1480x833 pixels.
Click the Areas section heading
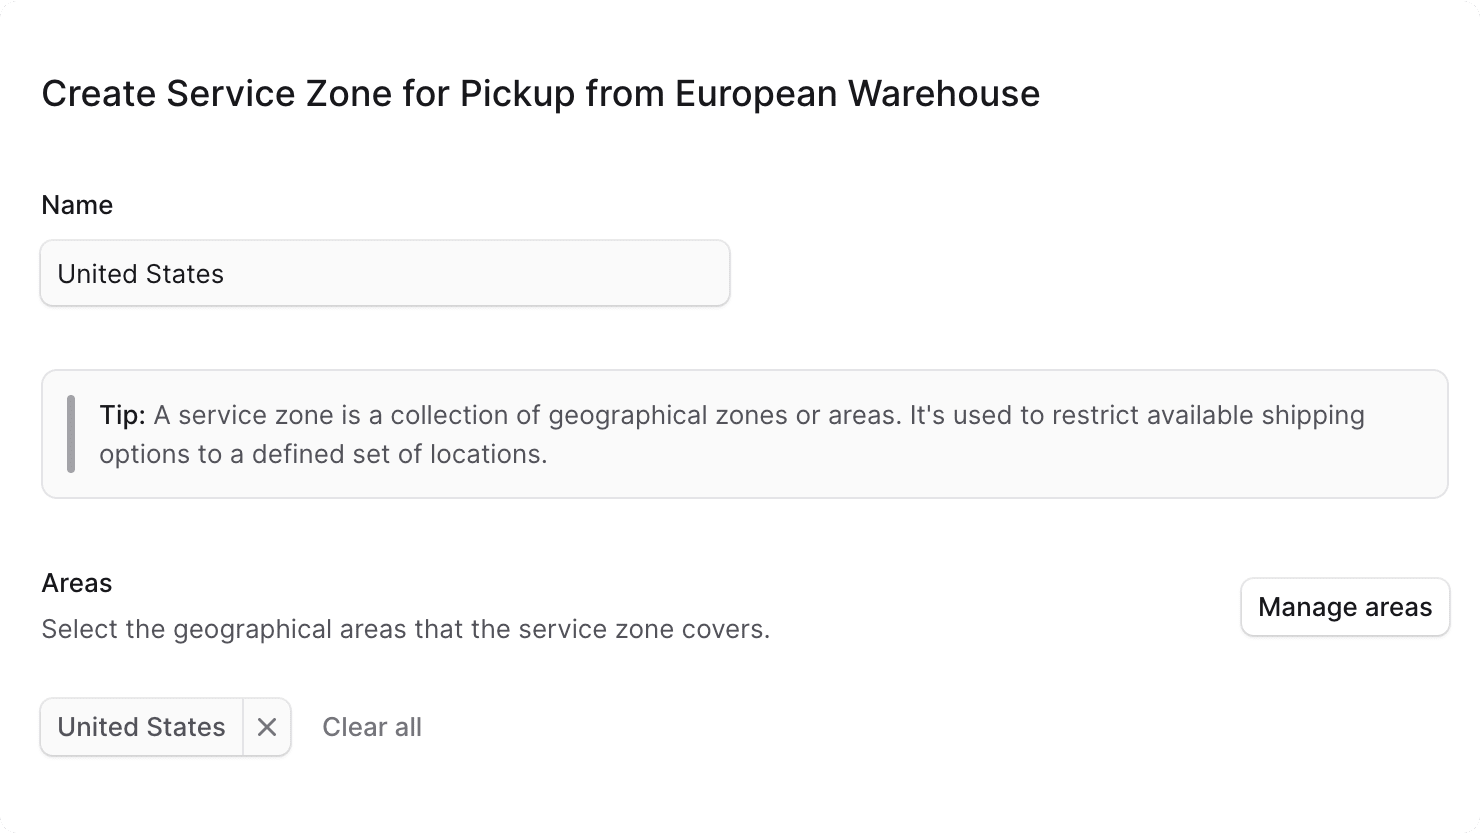(76, 583)
